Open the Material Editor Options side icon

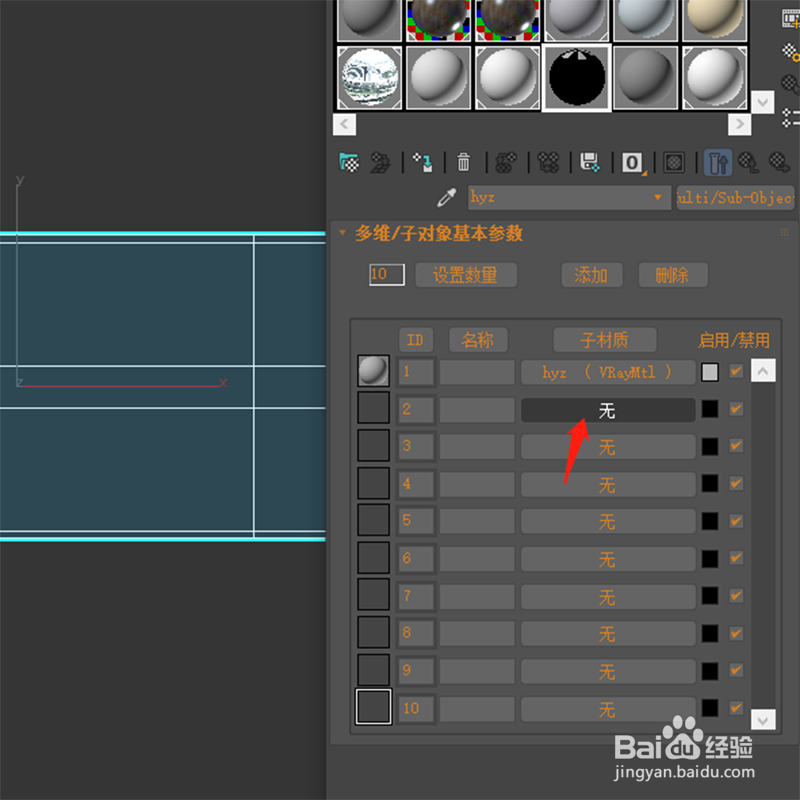click(x=791, y=52)
